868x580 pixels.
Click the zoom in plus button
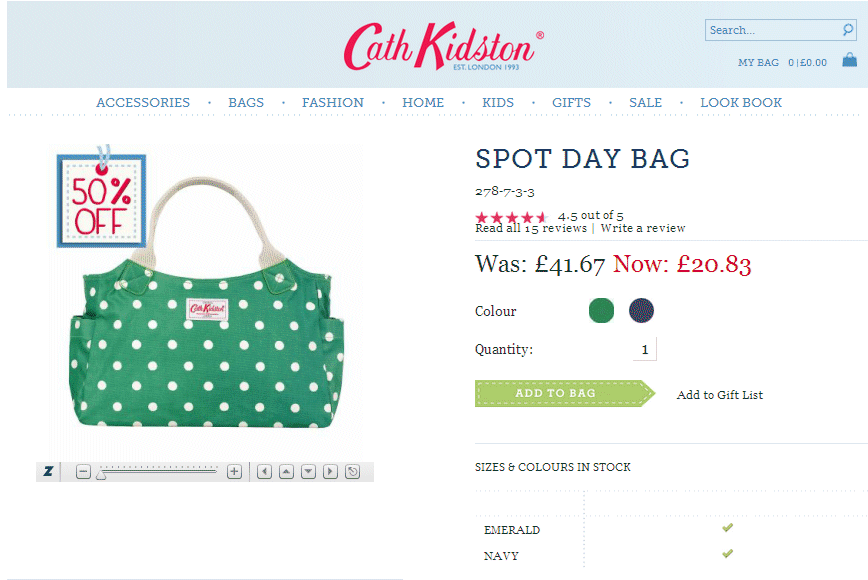(x=234, y=472)
